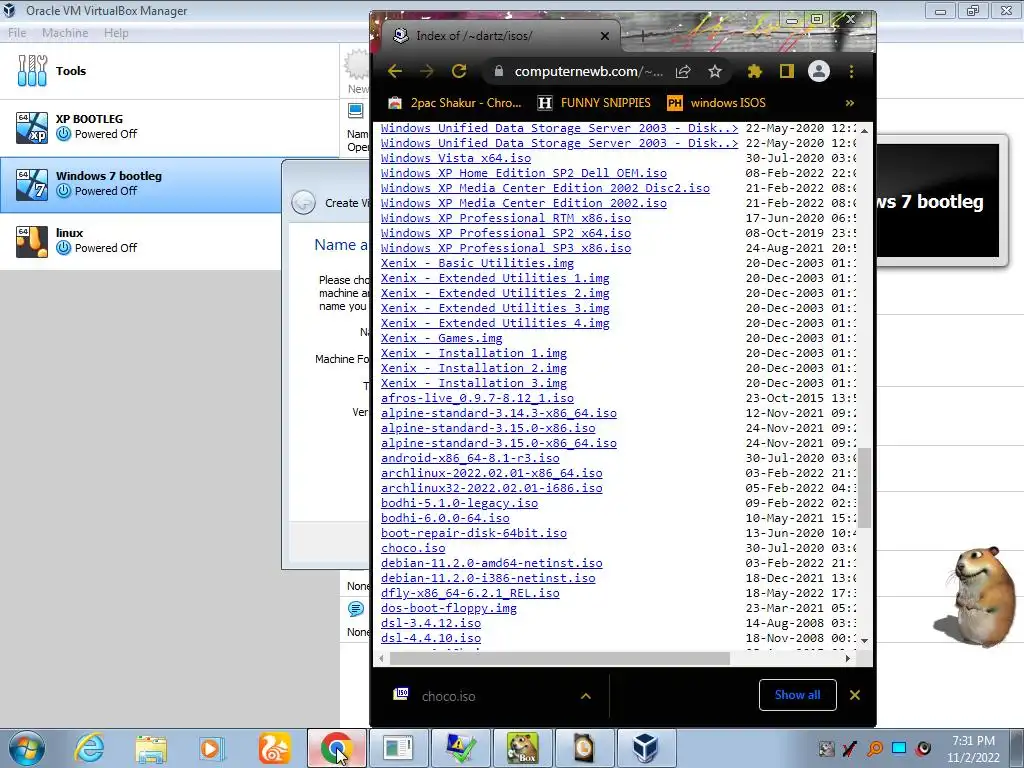Select the XP BOOTLEG virtual machine
Image resolution: width=1024 pixels, height=768 pixels.
pyautogui.click(x=169, y=127)
